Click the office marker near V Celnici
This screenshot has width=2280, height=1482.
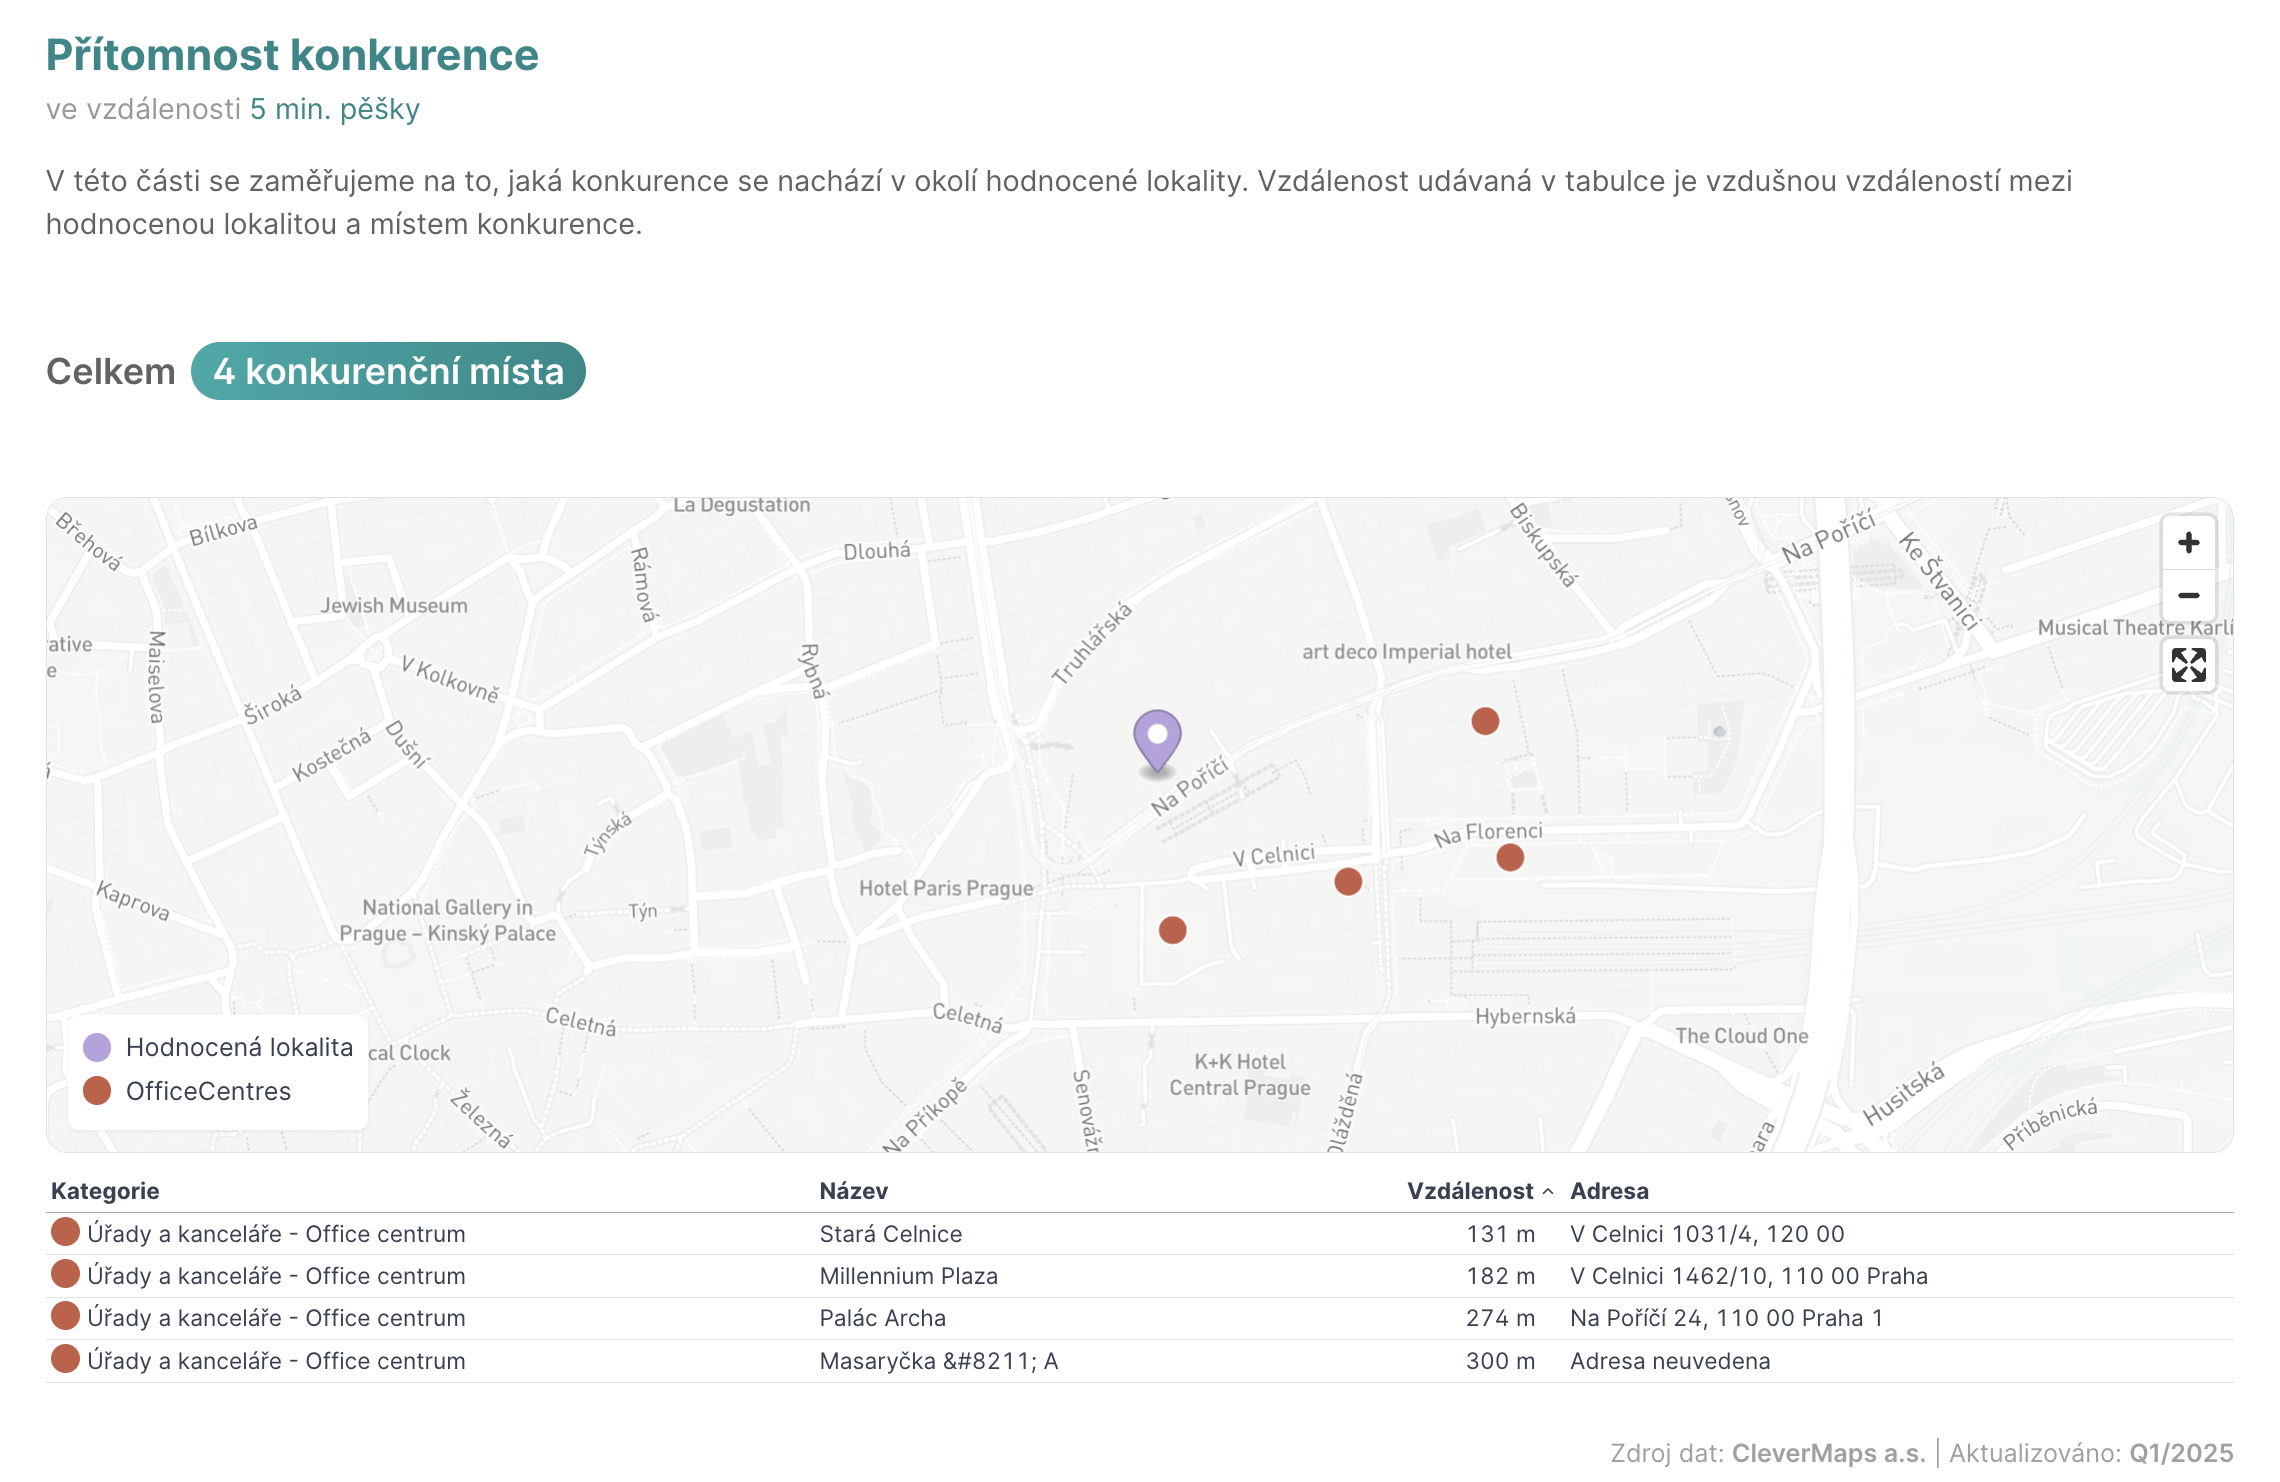1348,881
